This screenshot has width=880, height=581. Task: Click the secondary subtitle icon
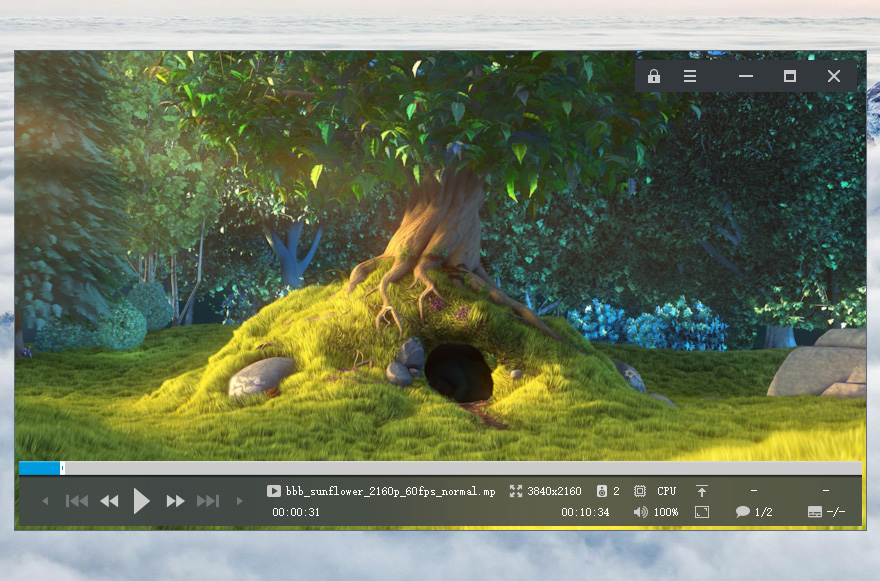(x=814, y=512)
